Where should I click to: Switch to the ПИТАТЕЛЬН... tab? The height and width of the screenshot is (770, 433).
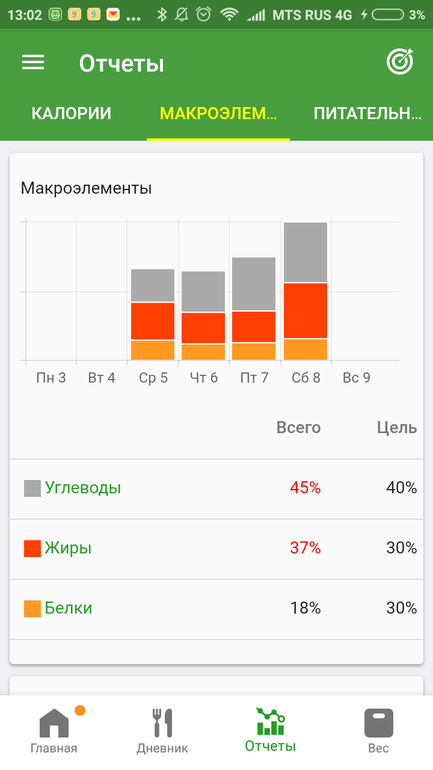coord(367,113)
